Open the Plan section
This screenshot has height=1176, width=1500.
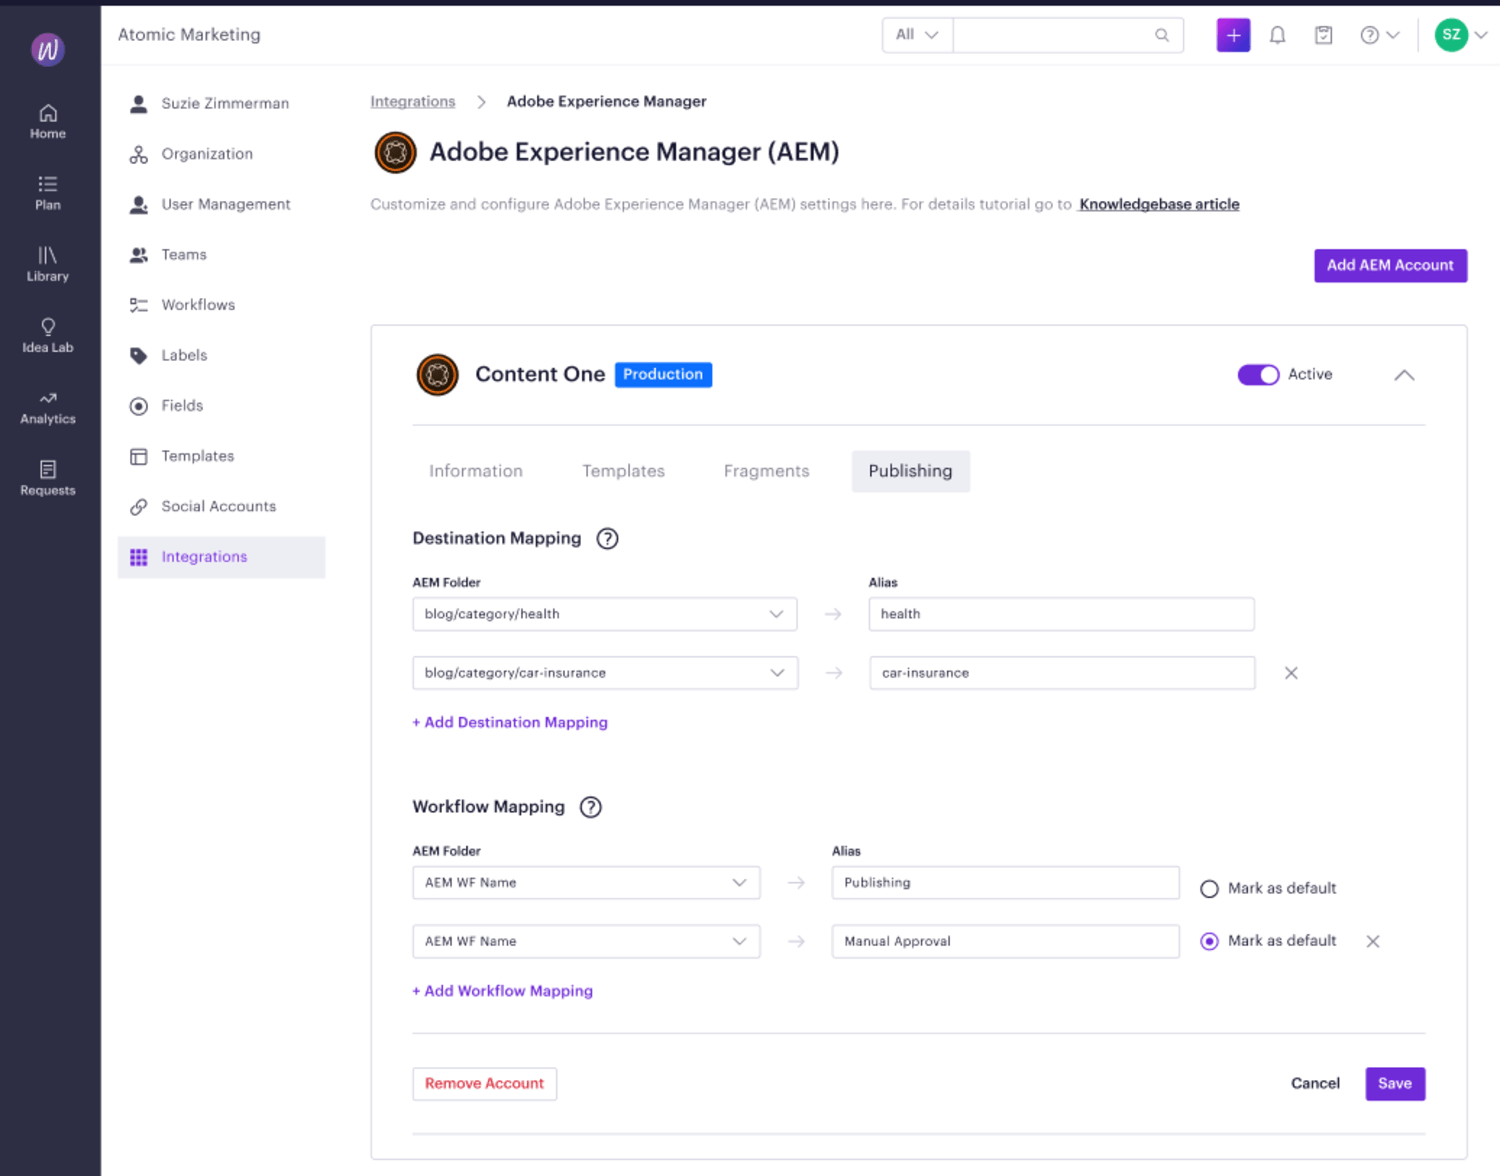(x=47, y=193)
